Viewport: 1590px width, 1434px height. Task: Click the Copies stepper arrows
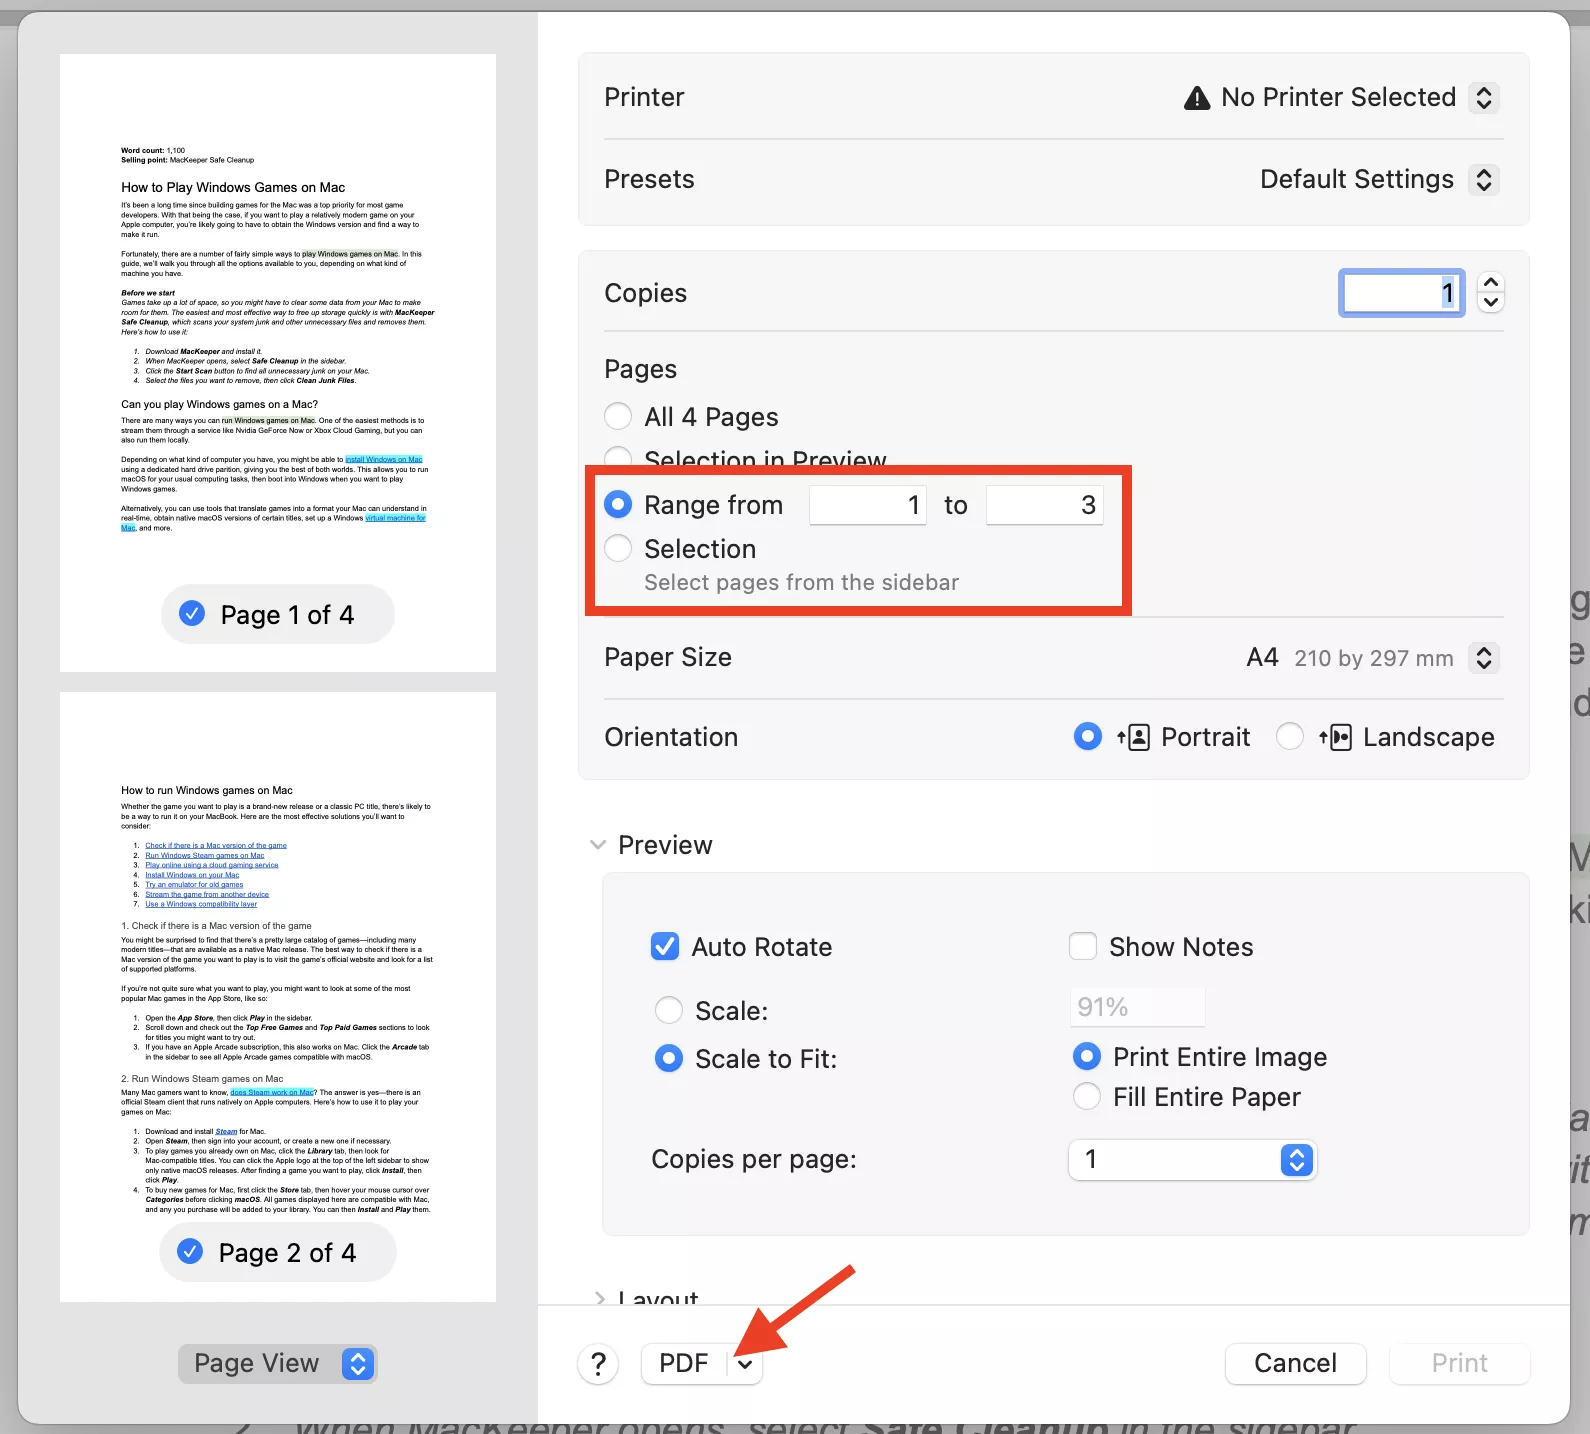coord(1490,293)
